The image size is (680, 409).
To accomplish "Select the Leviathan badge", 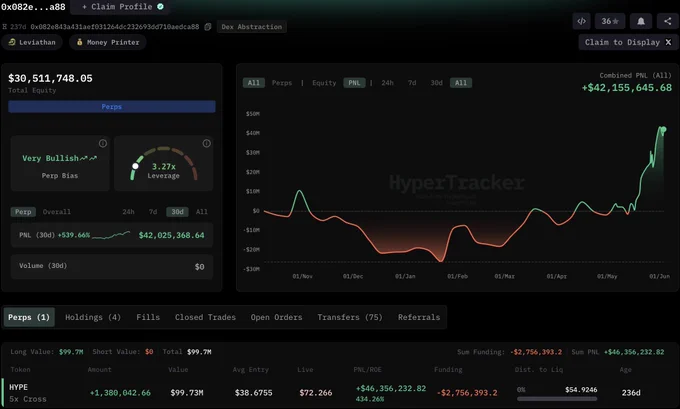I will pos(32,43).
